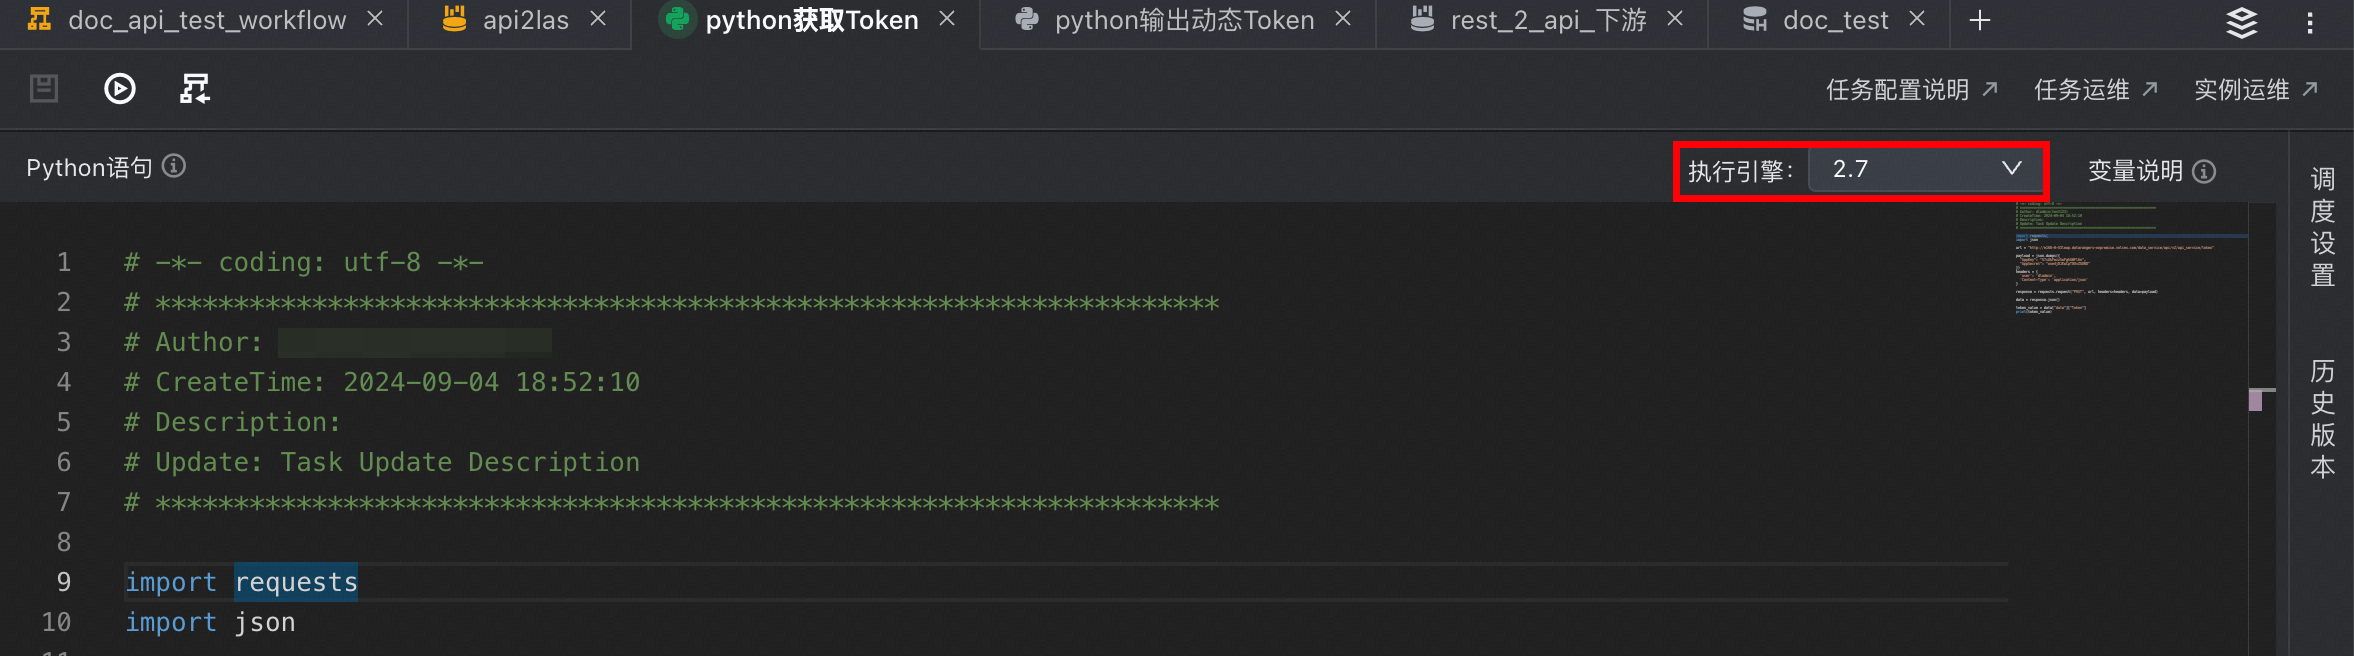Expand the 执行引擎 version dropdown
Image resolution: width=2354 pixels, height=656 pixels.
point(1927,169)
